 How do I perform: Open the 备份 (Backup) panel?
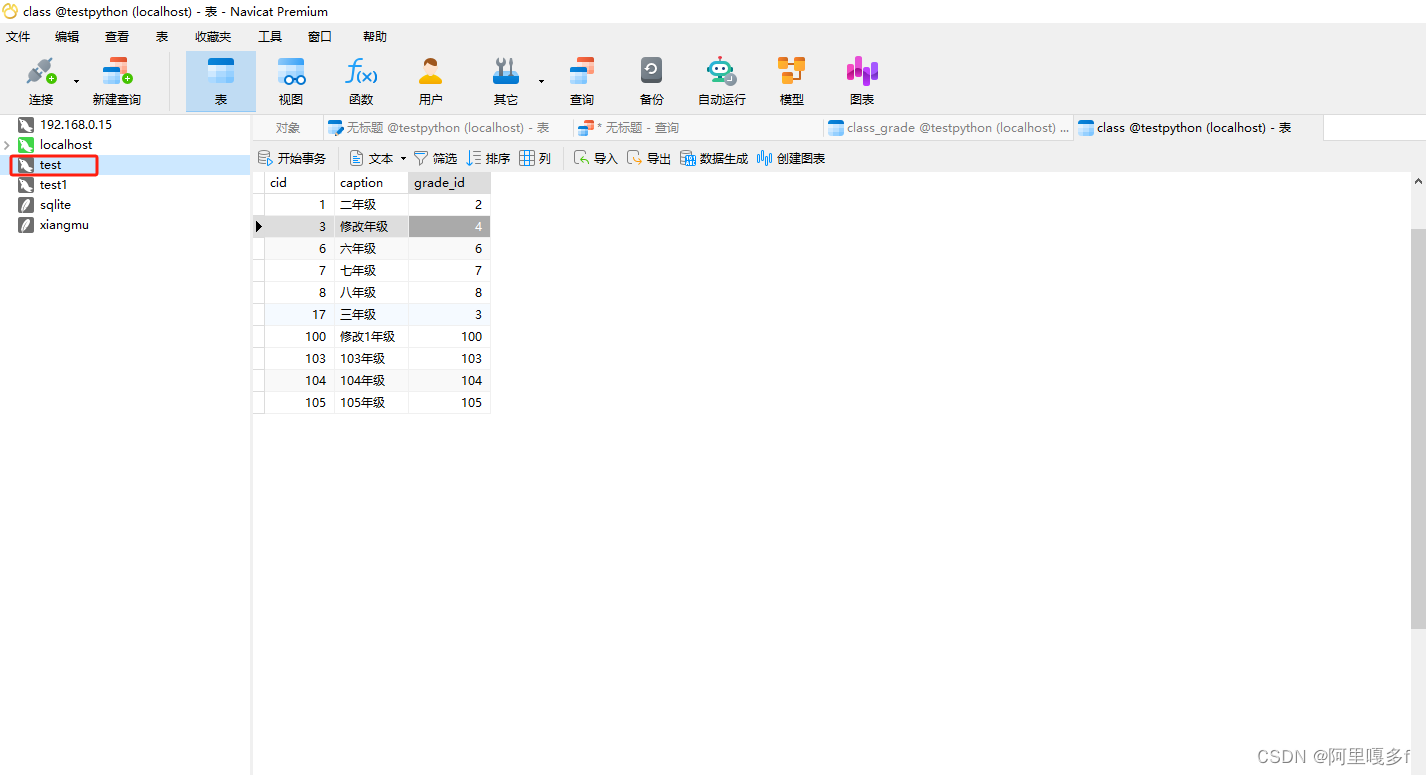(x=651, y=80)
